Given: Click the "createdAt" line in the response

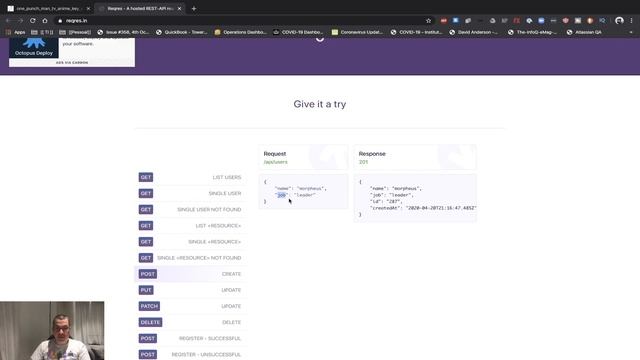Looking at the screenshot, I should [x=423, y=208].
